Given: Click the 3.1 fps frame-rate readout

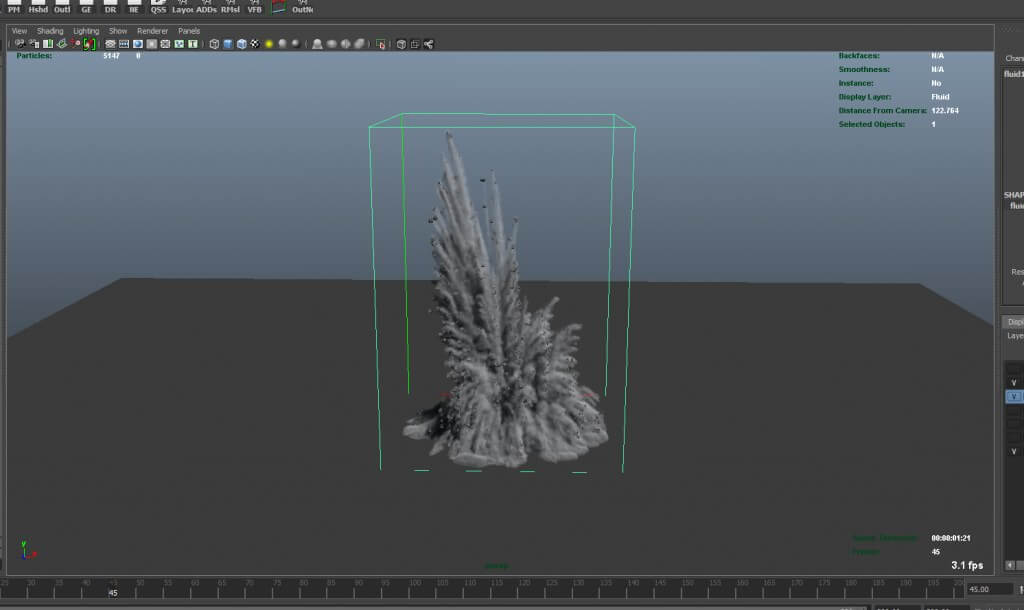Looking at the screenshot, I should coord(967,565).
